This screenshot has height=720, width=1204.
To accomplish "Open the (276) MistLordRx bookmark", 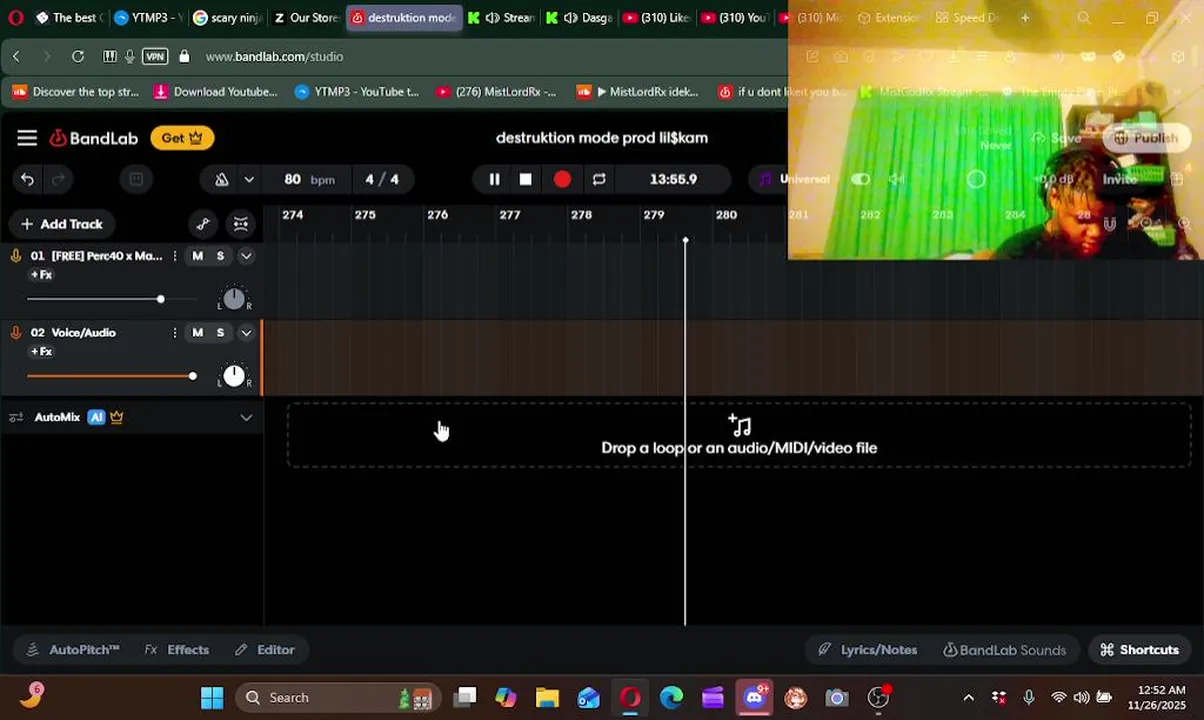I will click(496, 92).
